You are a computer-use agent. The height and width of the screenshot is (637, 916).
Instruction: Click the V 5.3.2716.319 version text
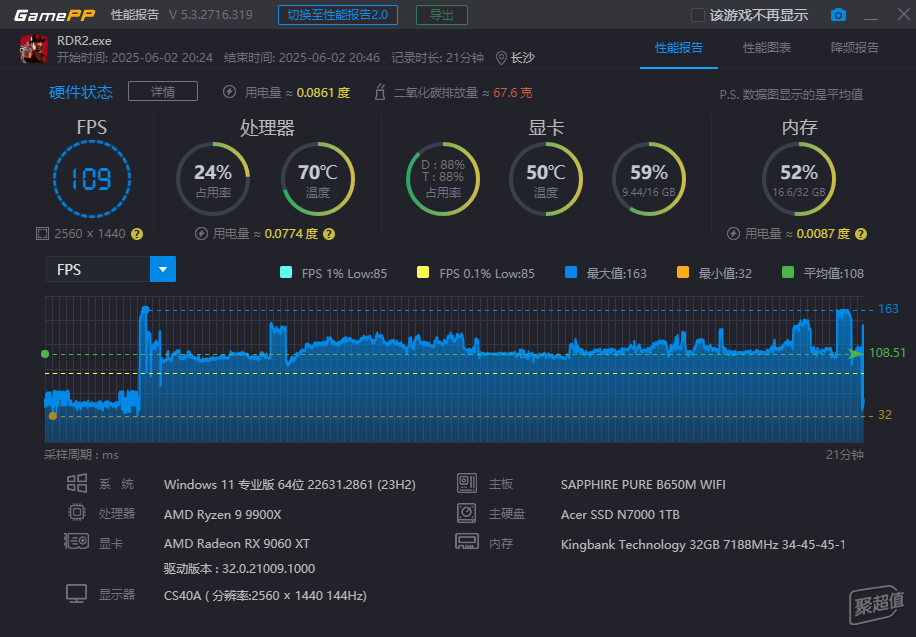pyautogui.click(x=211, y=15)
